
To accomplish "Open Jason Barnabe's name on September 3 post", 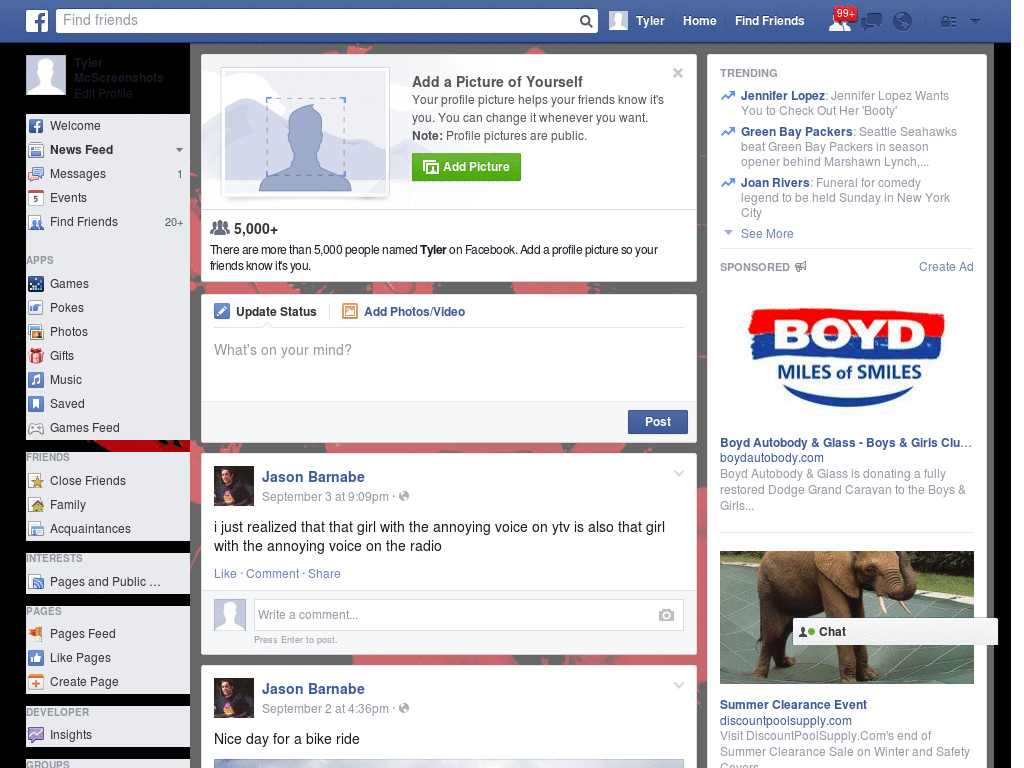I will (x=313, y=477).
